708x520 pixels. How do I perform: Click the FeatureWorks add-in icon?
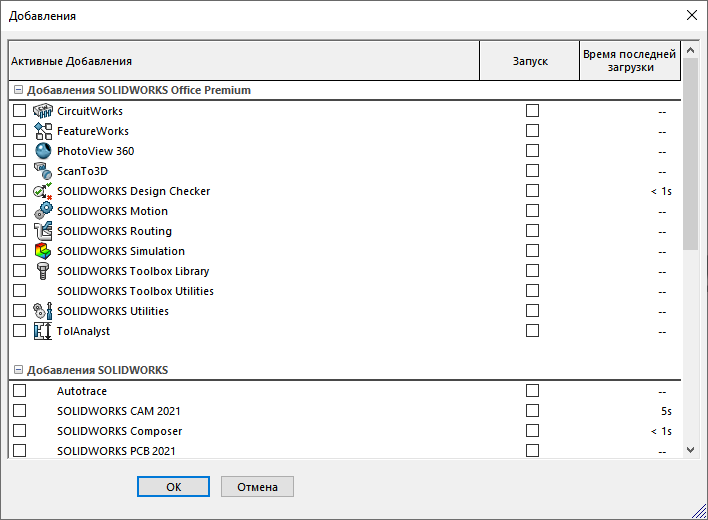coord(43,131)
